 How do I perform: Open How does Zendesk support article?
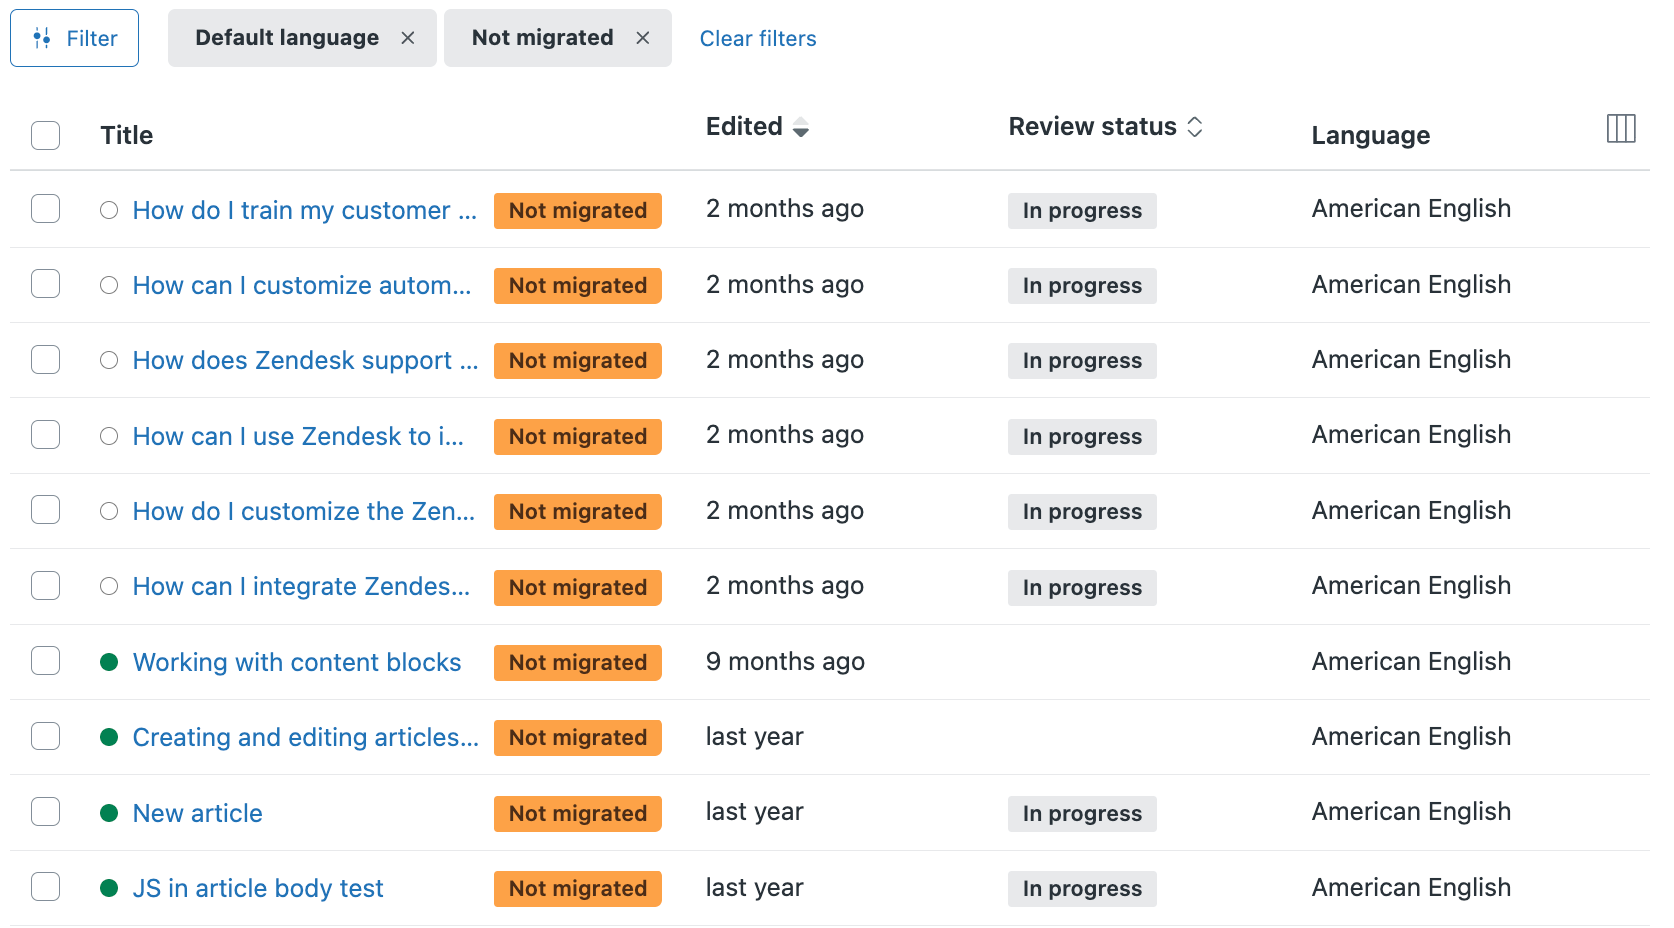(305, 360)
